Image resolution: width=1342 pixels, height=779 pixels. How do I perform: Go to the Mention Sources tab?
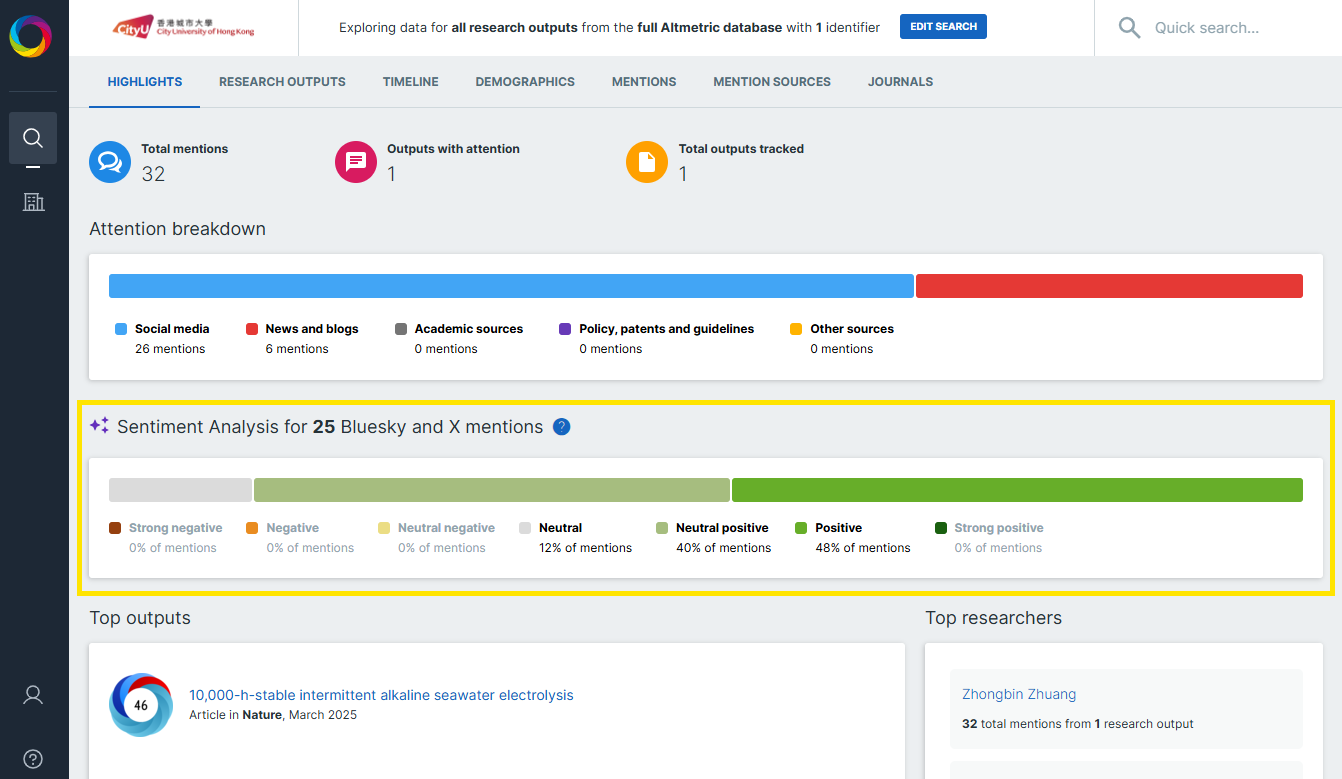point(771,82)
